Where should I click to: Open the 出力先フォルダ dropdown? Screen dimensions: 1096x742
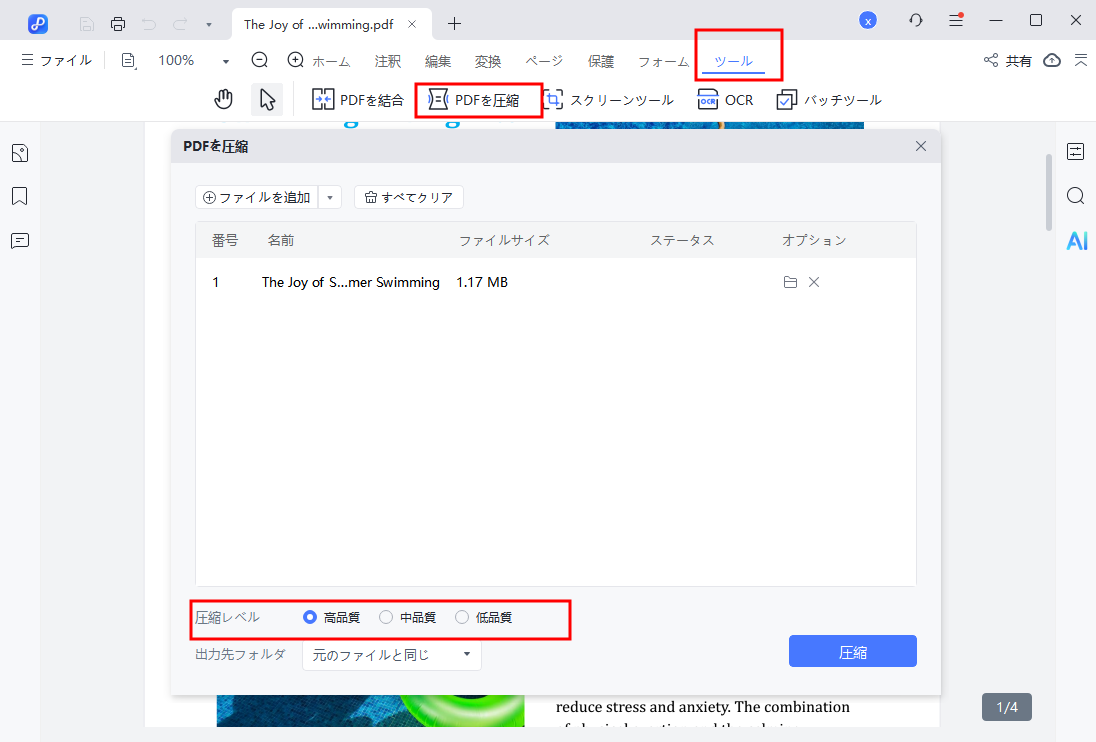click(392, 654)
